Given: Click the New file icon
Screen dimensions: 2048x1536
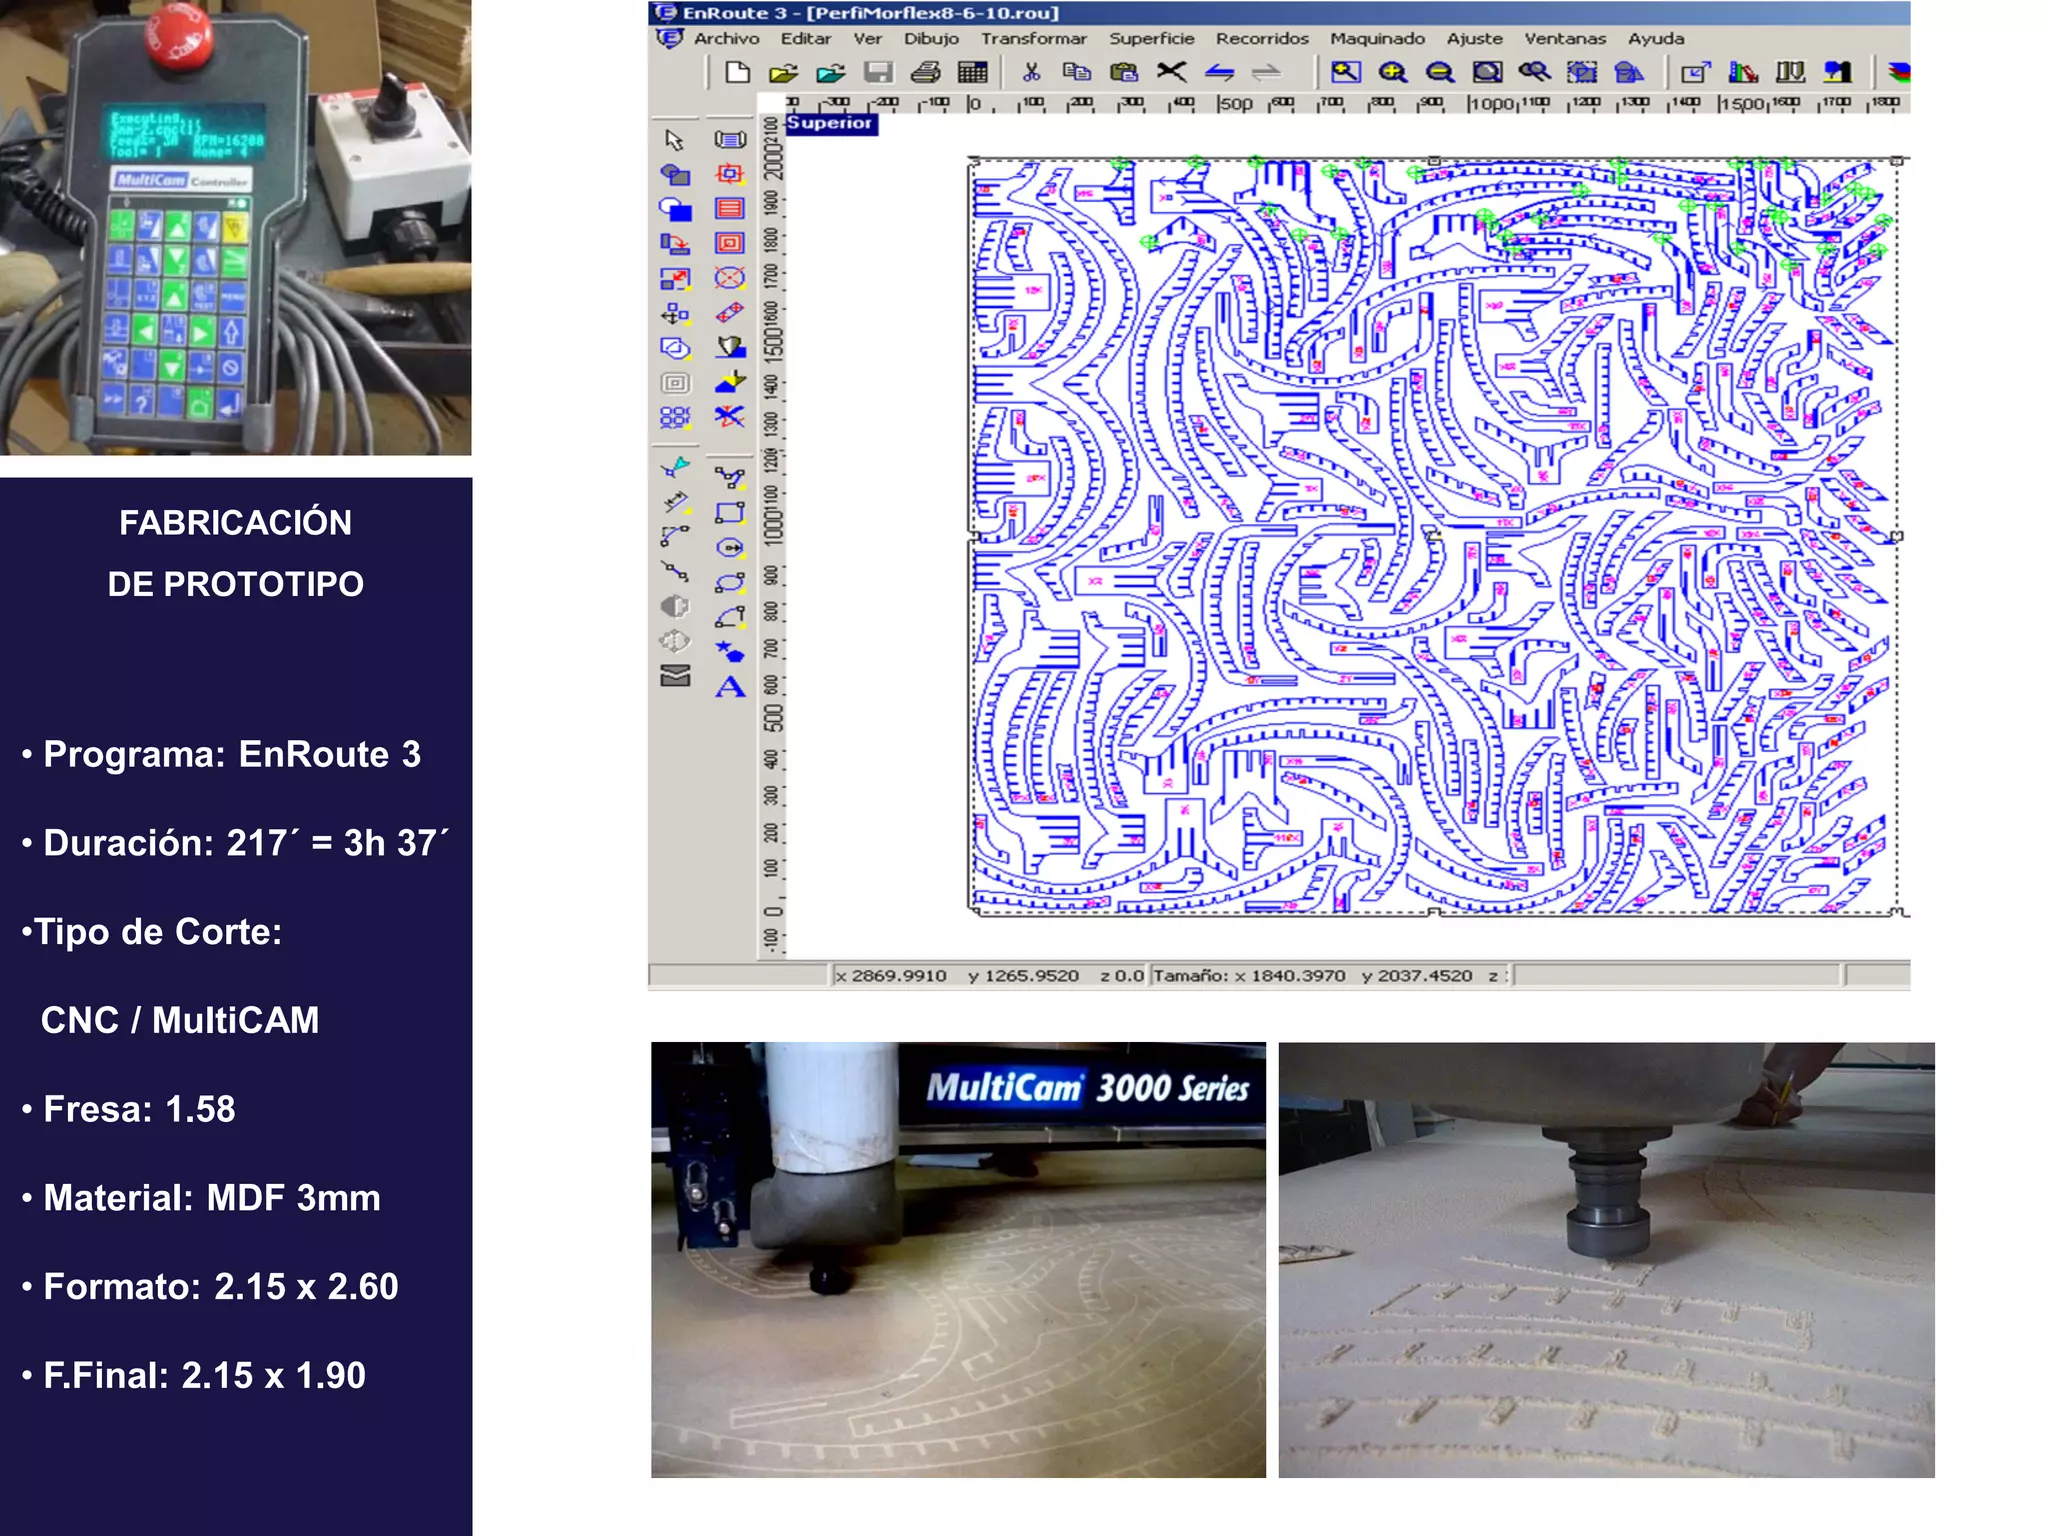Looking at the screenshot, I should [x=737, y=72].
